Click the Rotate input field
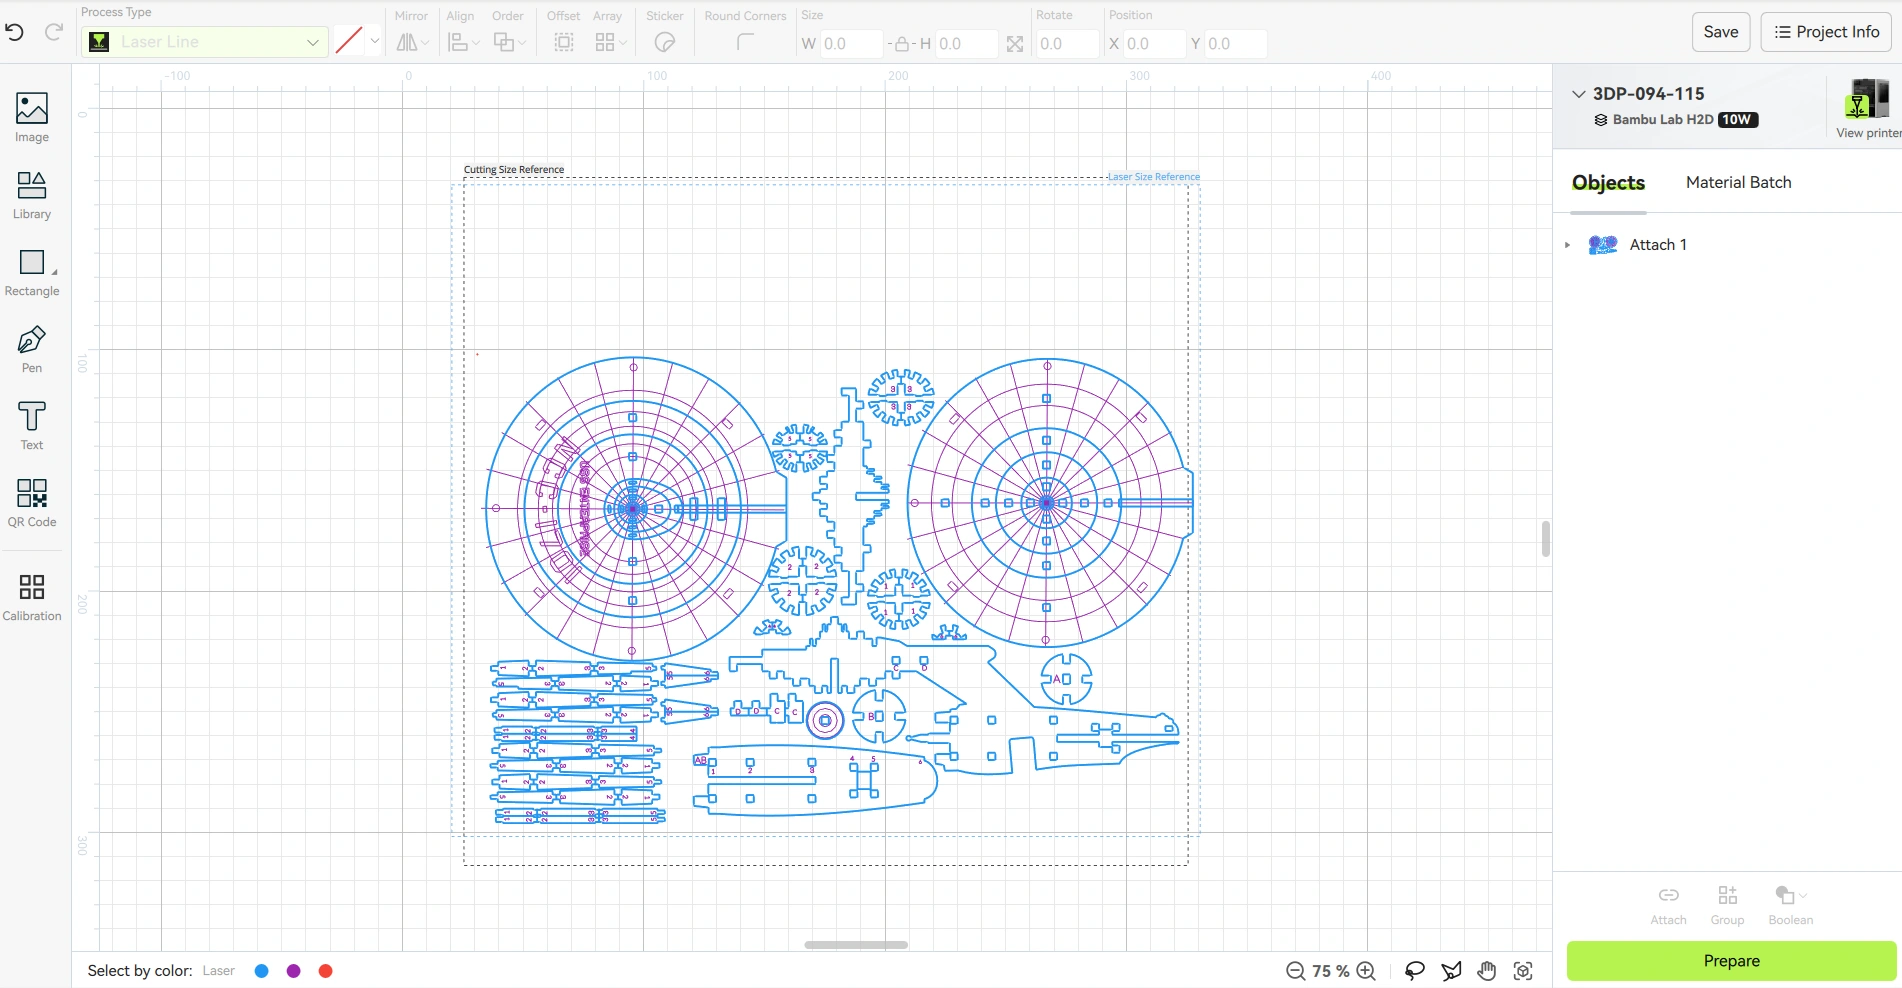The height and width of the screenshot is (988, 1902). pyautogui.click(x=1067, y=44)
